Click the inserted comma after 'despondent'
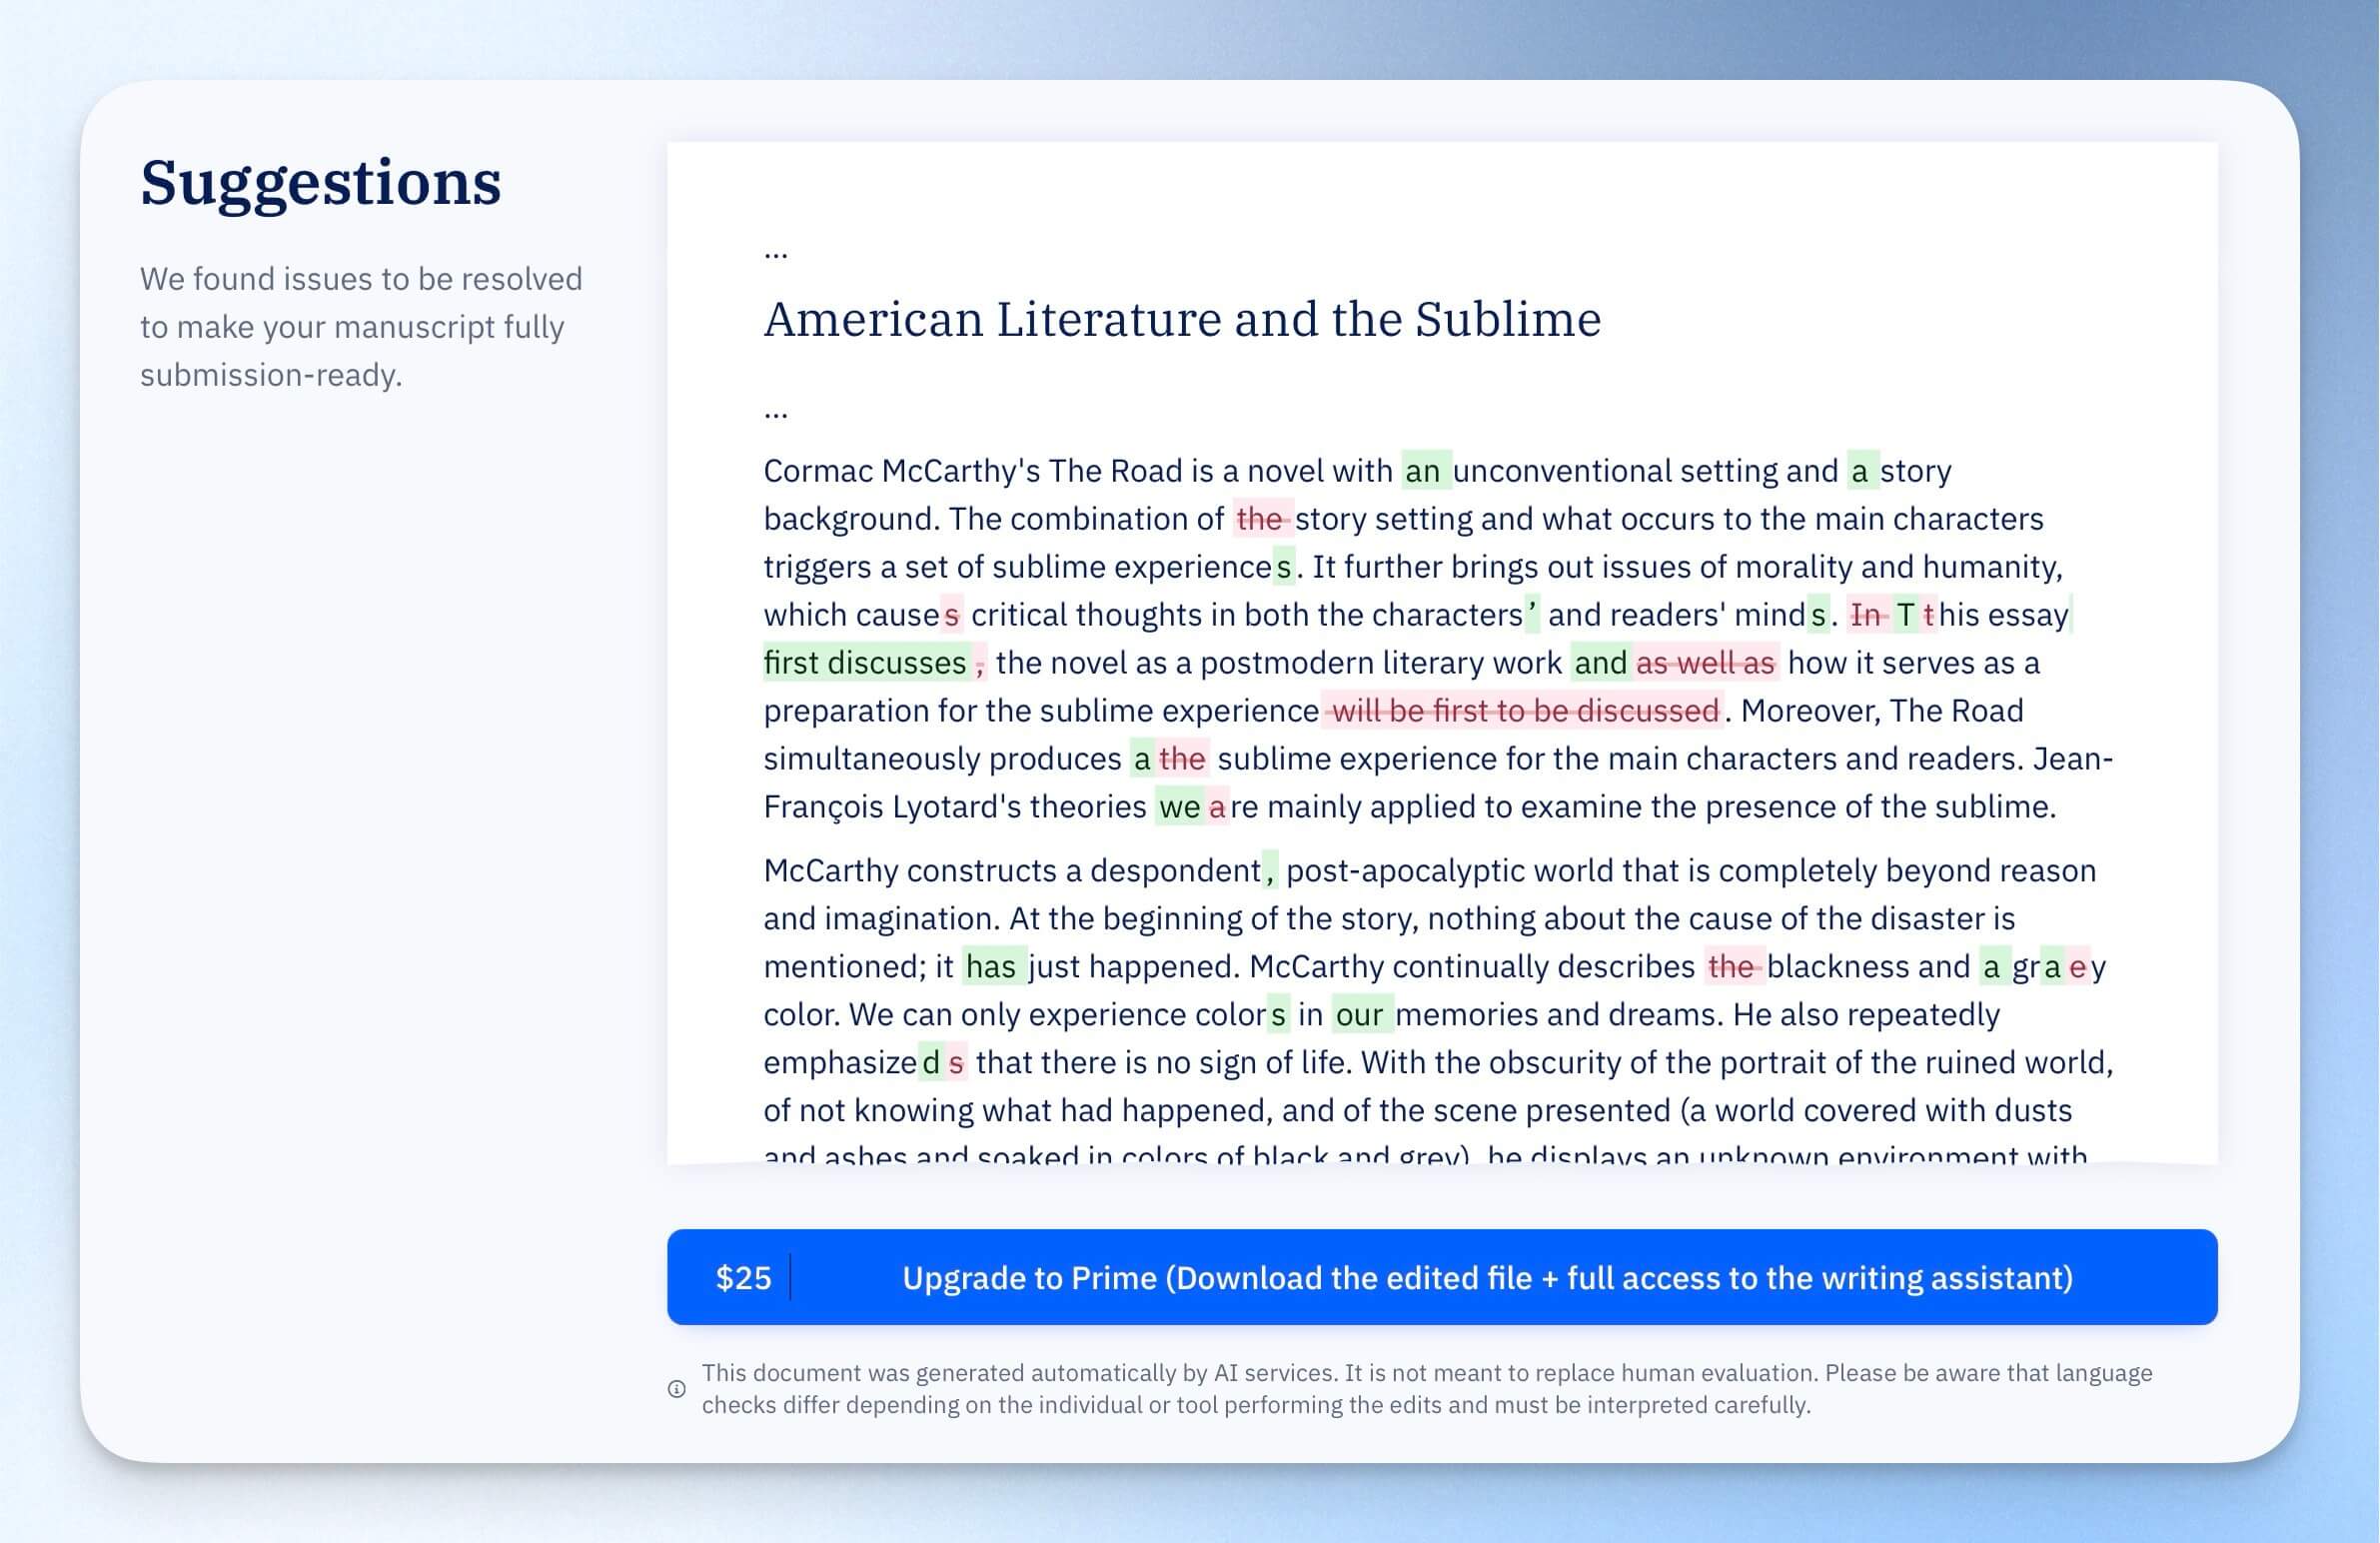 point(1270,870)
